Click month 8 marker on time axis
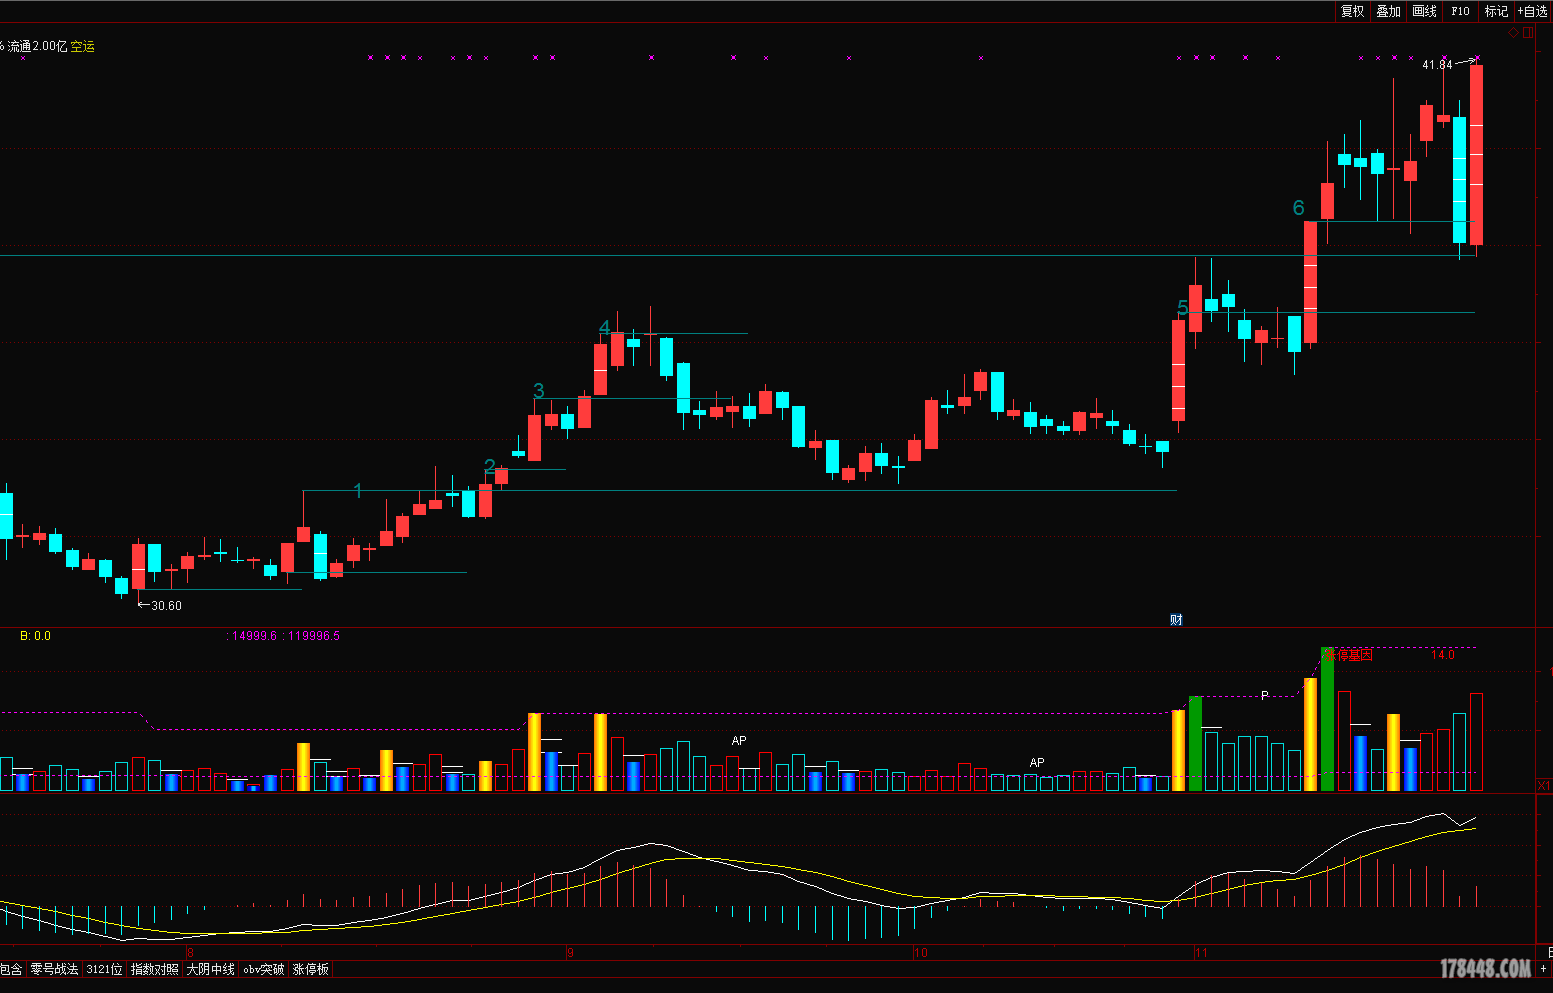The height and width of the screenshot is (993, 1553). pos(189,953)
